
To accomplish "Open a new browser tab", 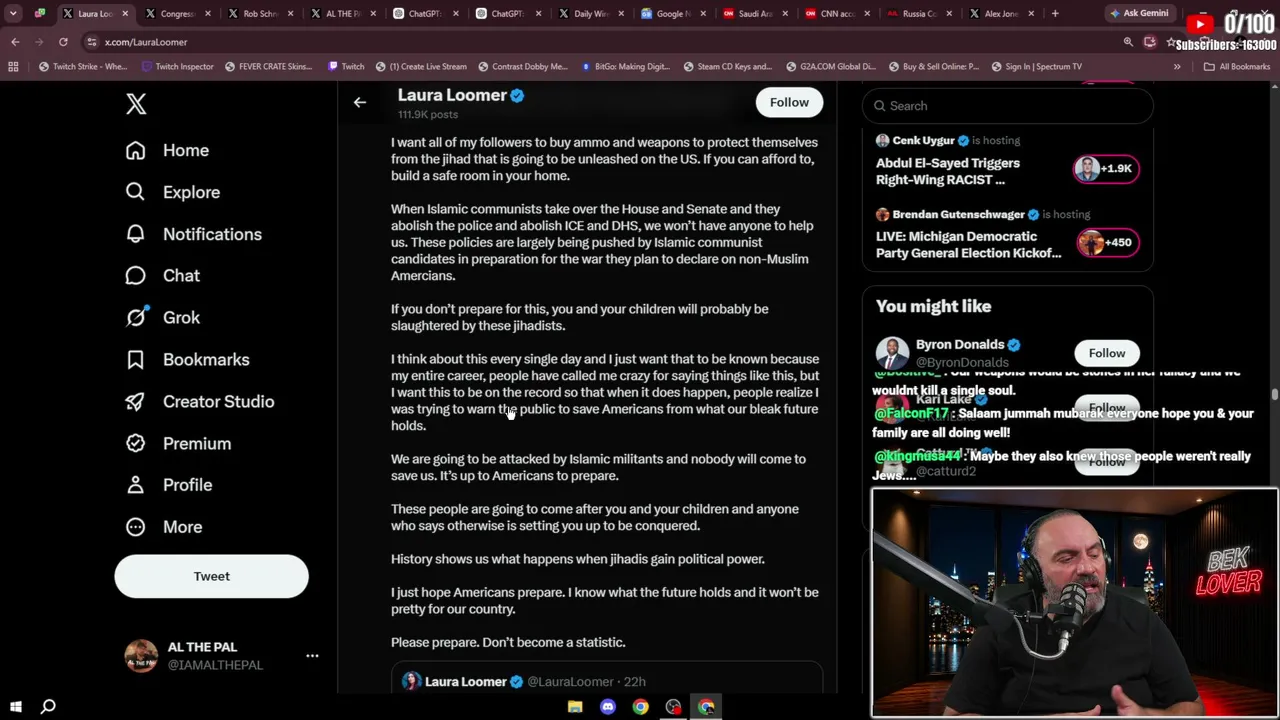I will click(x=1055, y=14).
